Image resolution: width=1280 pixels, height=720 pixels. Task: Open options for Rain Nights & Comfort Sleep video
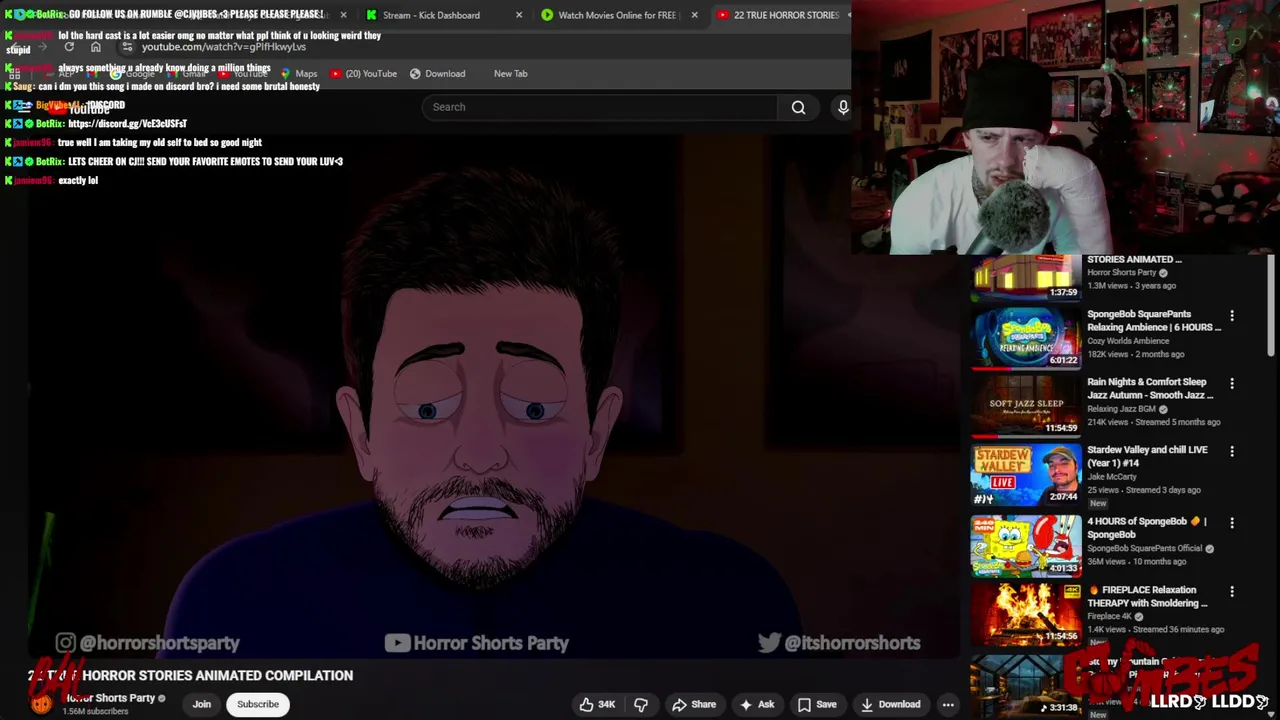pyautogui.click(x=1232, y=383)
